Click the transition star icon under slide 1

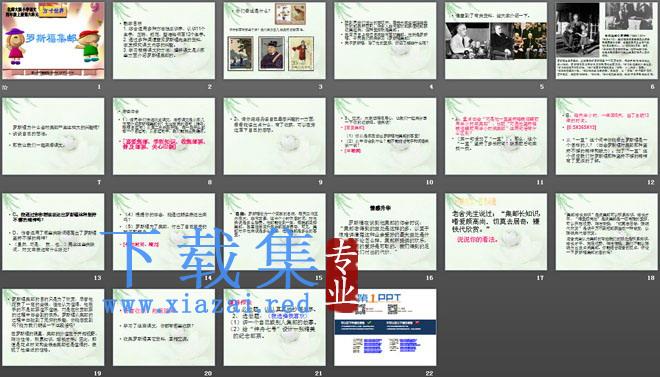click(5, 88)
